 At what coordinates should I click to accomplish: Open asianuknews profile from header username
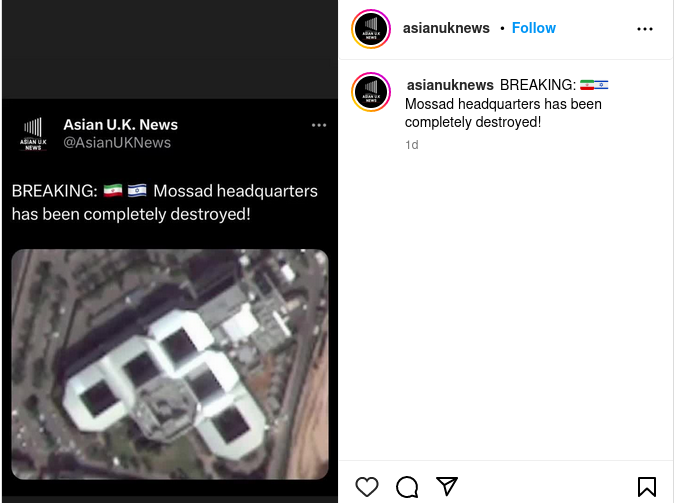tap(446, 28)
